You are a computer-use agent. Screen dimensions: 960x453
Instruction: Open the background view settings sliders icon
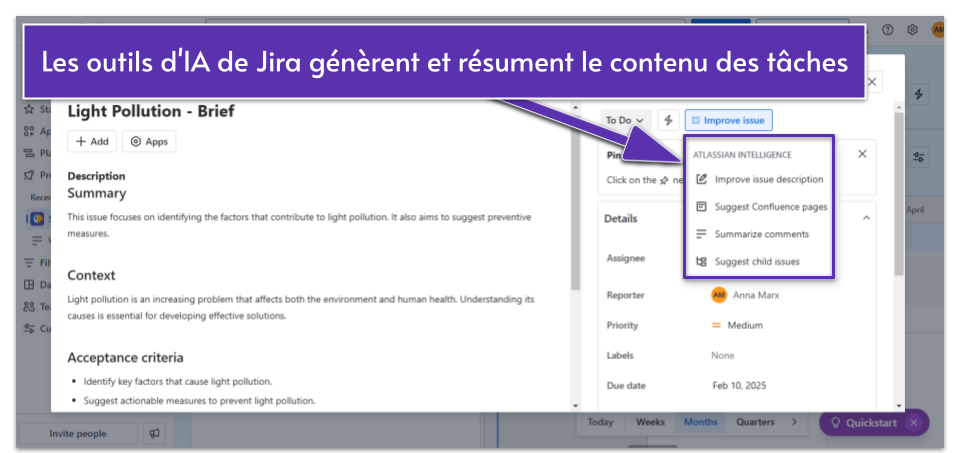coord(918,157)
